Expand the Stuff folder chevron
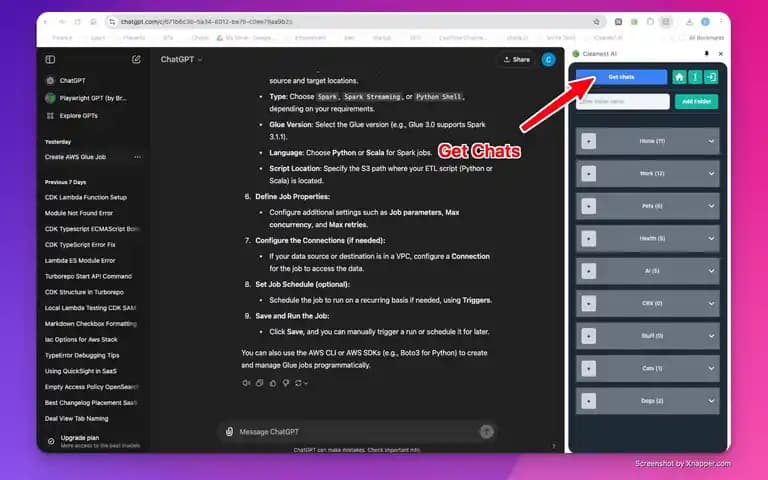 pyautogui.click(x=711, y=336)
